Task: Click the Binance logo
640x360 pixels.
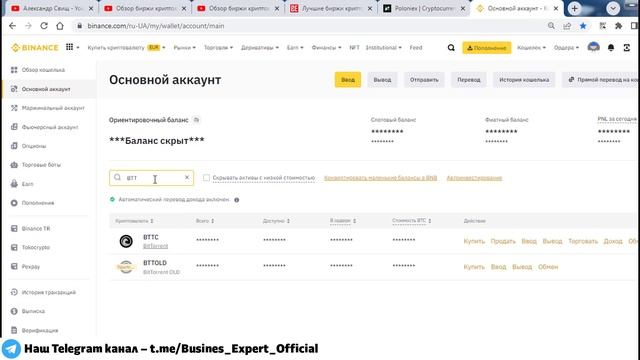Action: click(x=35, y=48)
